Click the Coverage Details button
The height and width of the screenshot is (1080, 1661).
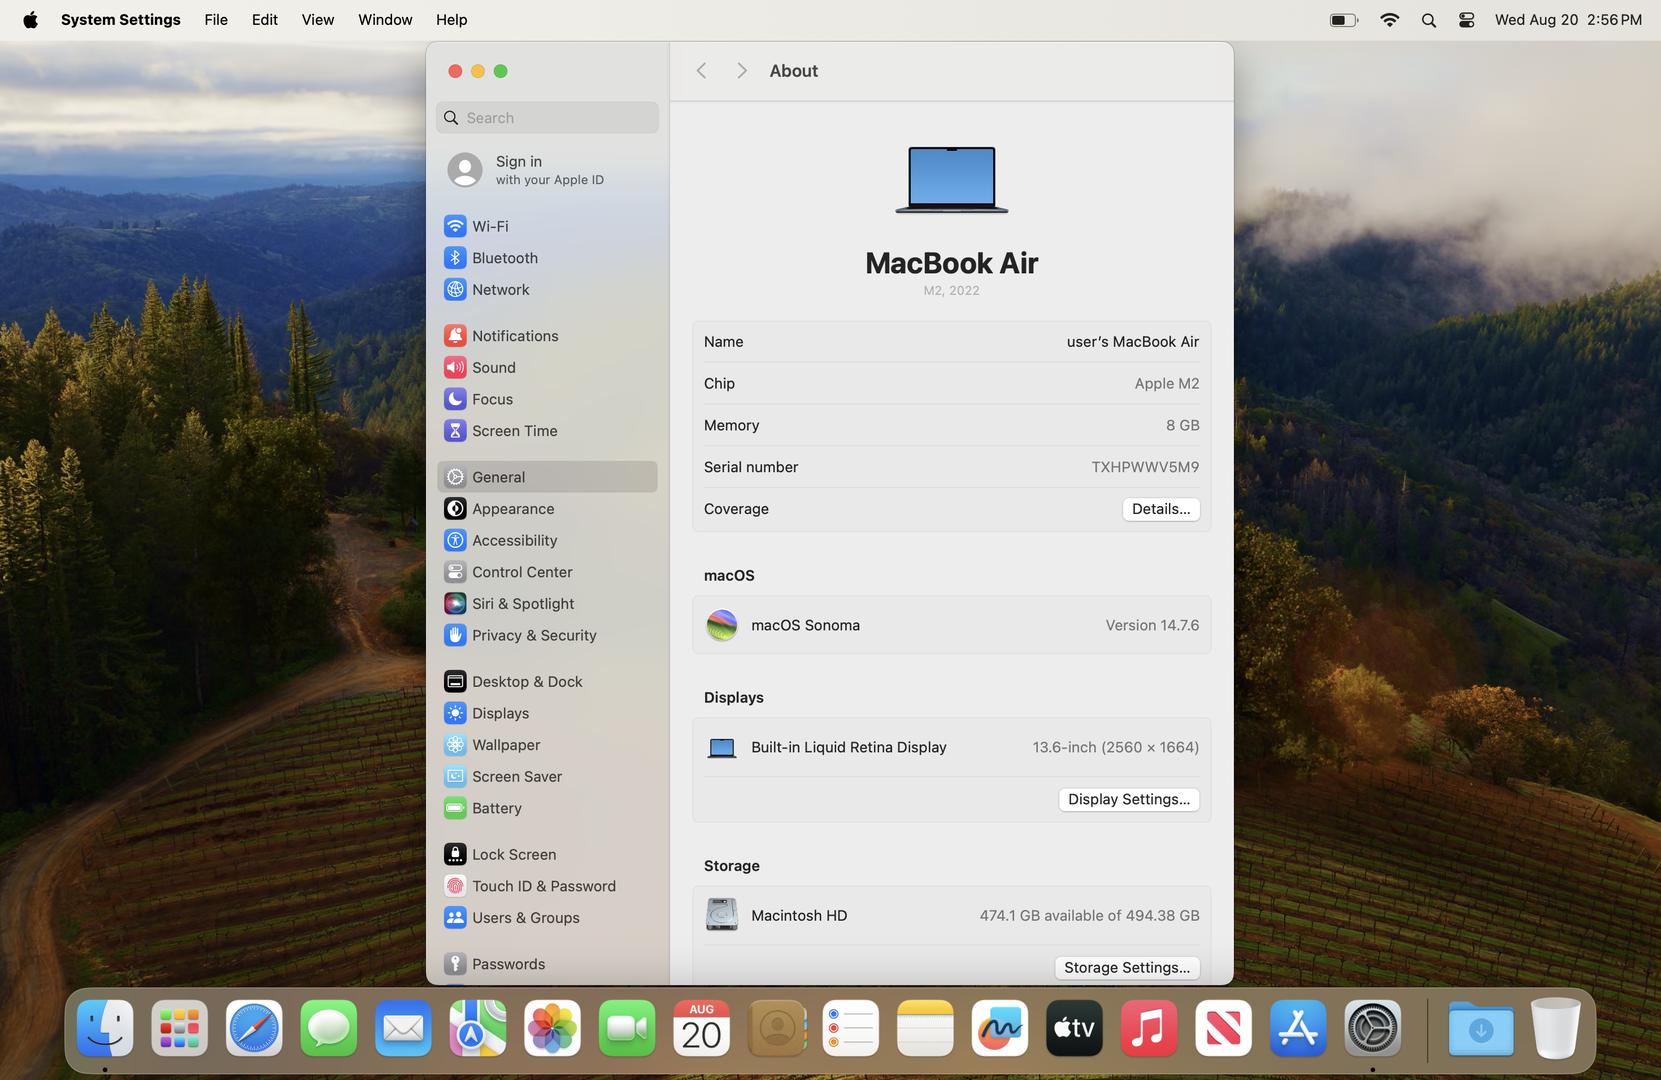point(1160,509)
